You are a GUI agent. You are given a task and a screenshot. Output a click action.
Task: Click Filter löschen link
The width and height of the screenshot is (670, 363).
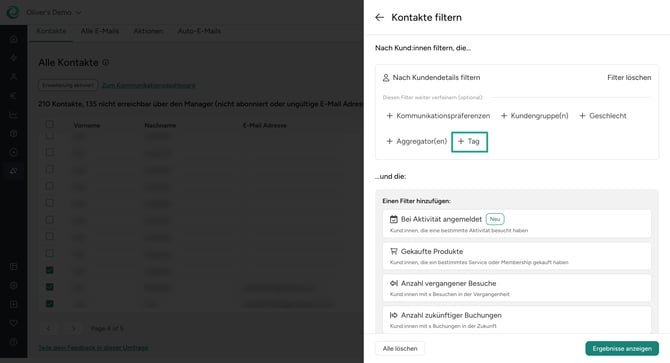[629, 77]
